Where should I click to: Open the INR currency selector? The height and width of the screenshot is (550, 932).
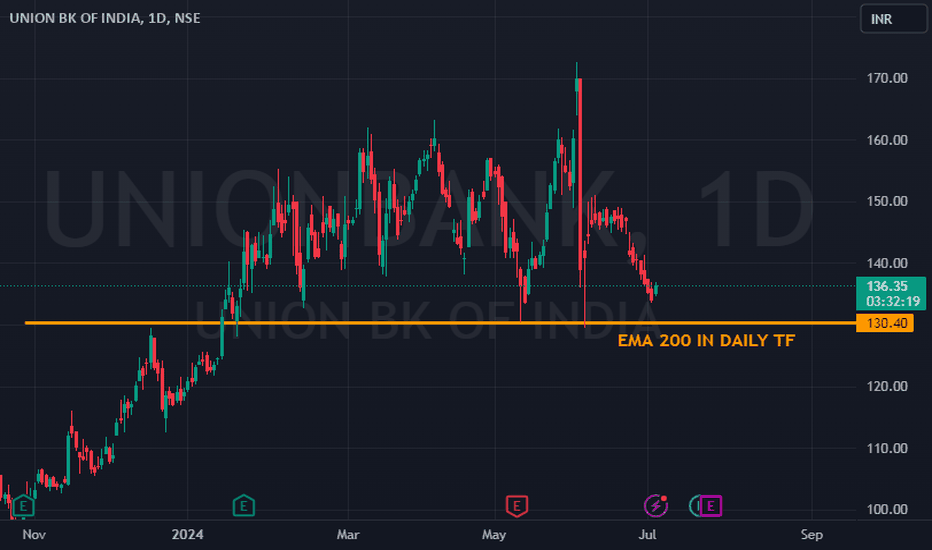pos(893,19)
